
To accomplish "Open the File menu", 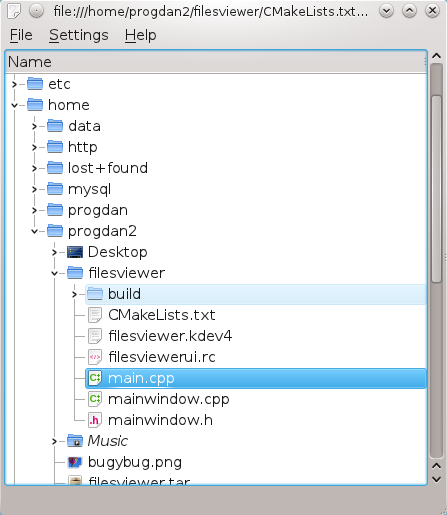I will tap(21, 35).
